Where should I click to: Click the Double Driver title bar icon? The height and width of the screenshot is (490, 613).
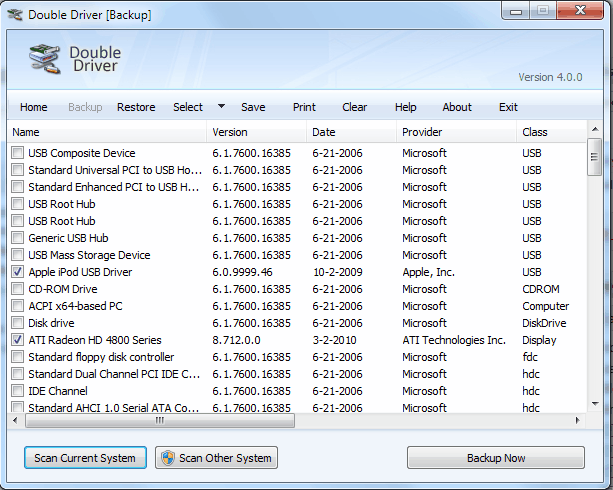(x=15, y=15)
